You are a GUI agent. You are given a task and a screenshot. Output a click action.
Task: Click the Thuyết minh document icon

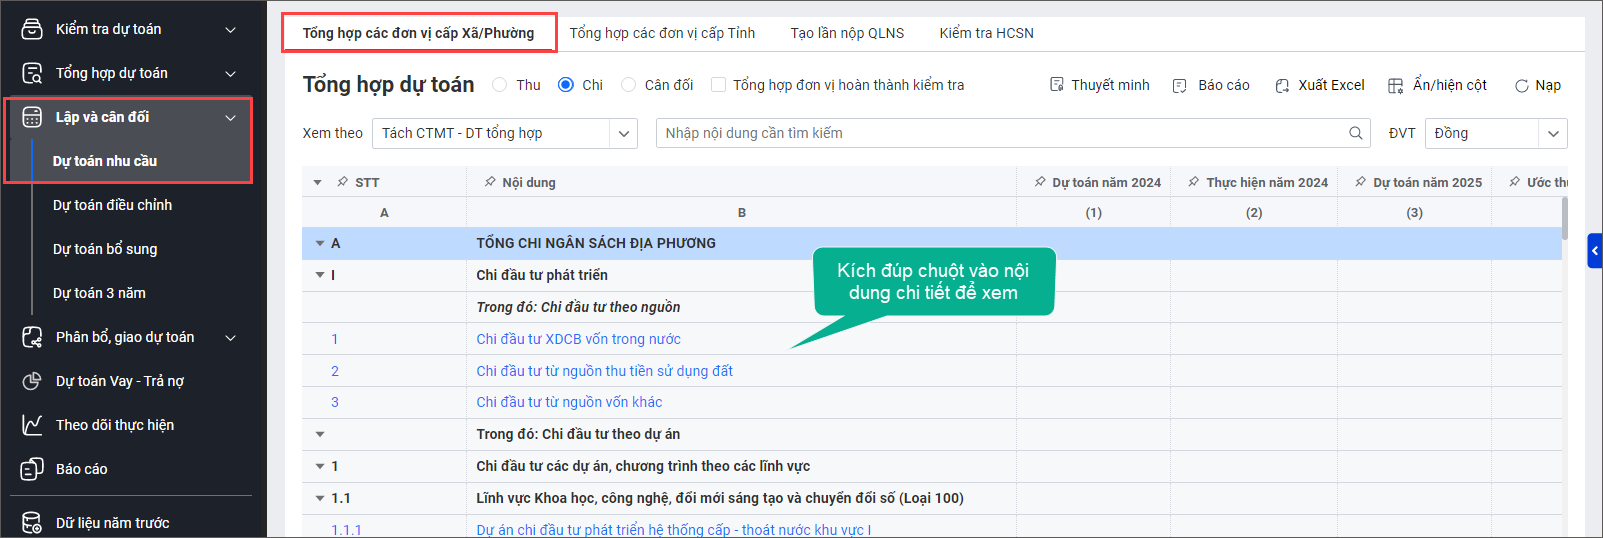coord(1057,85)
